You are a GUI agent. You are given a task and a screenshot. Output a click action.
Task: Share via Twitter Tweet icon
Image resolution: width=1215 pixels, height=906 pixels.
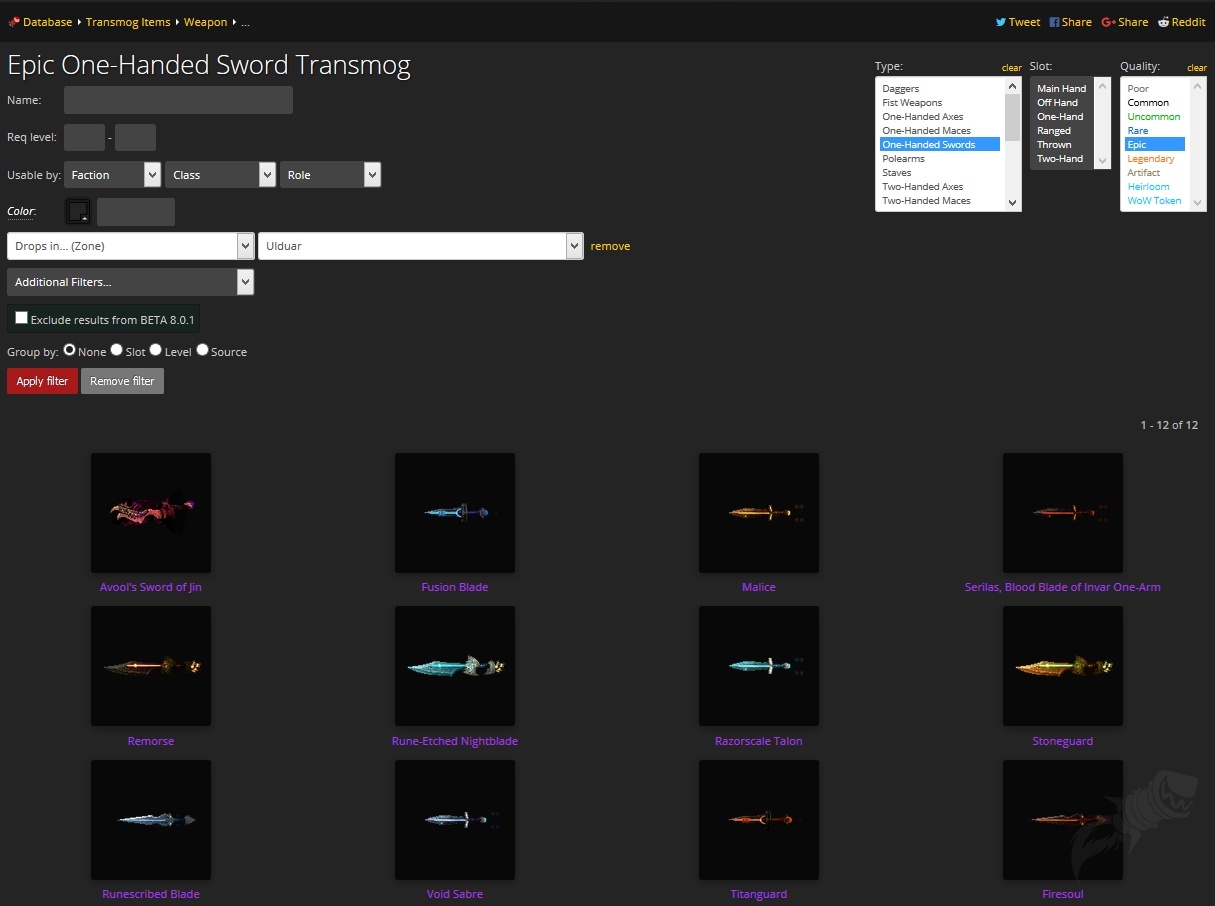[x=1018, y=22]
